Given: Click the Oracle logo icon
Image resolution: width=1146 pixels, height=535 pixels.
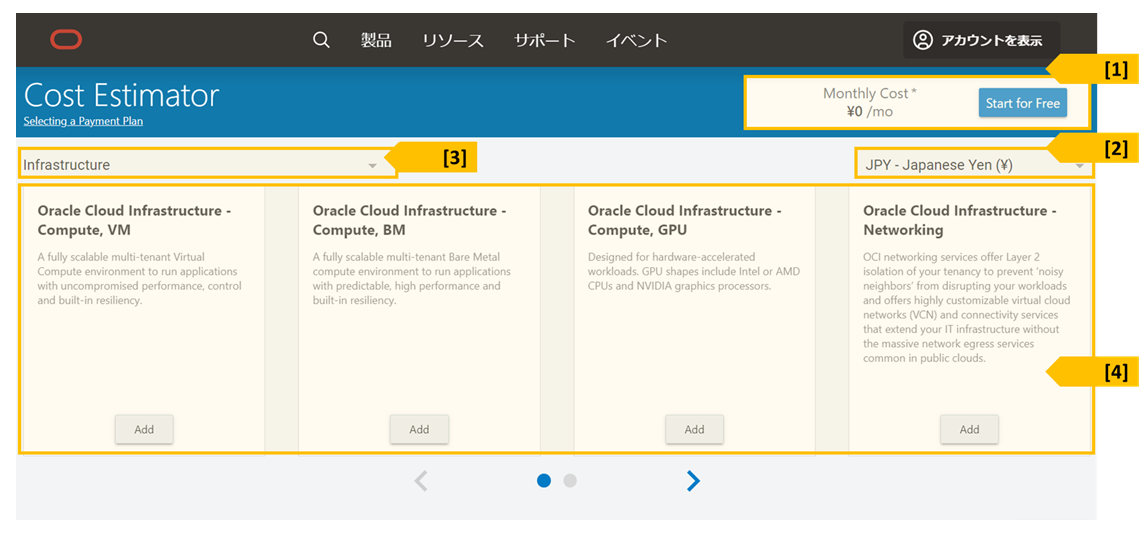Looking at the screenshot, I should tap(66, 40).
